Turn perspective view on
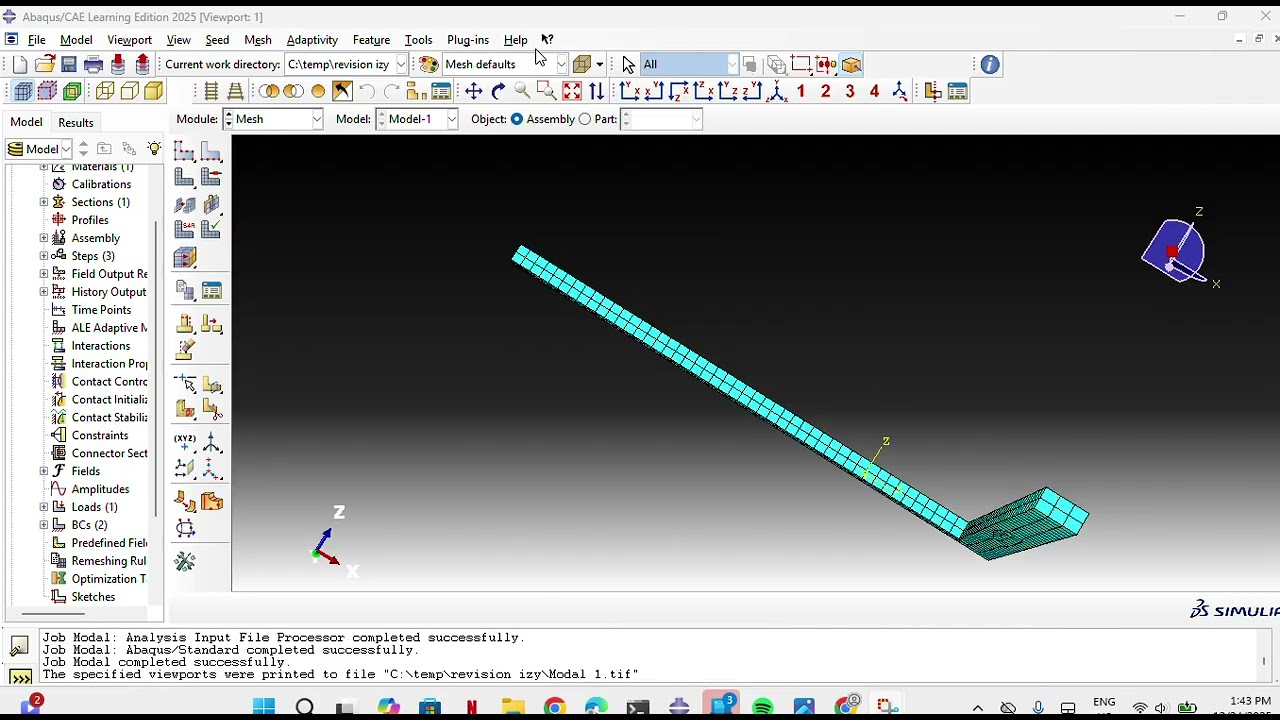This screenshot has width=1280, height=720. pyautogui.click(x=235, y=92)
